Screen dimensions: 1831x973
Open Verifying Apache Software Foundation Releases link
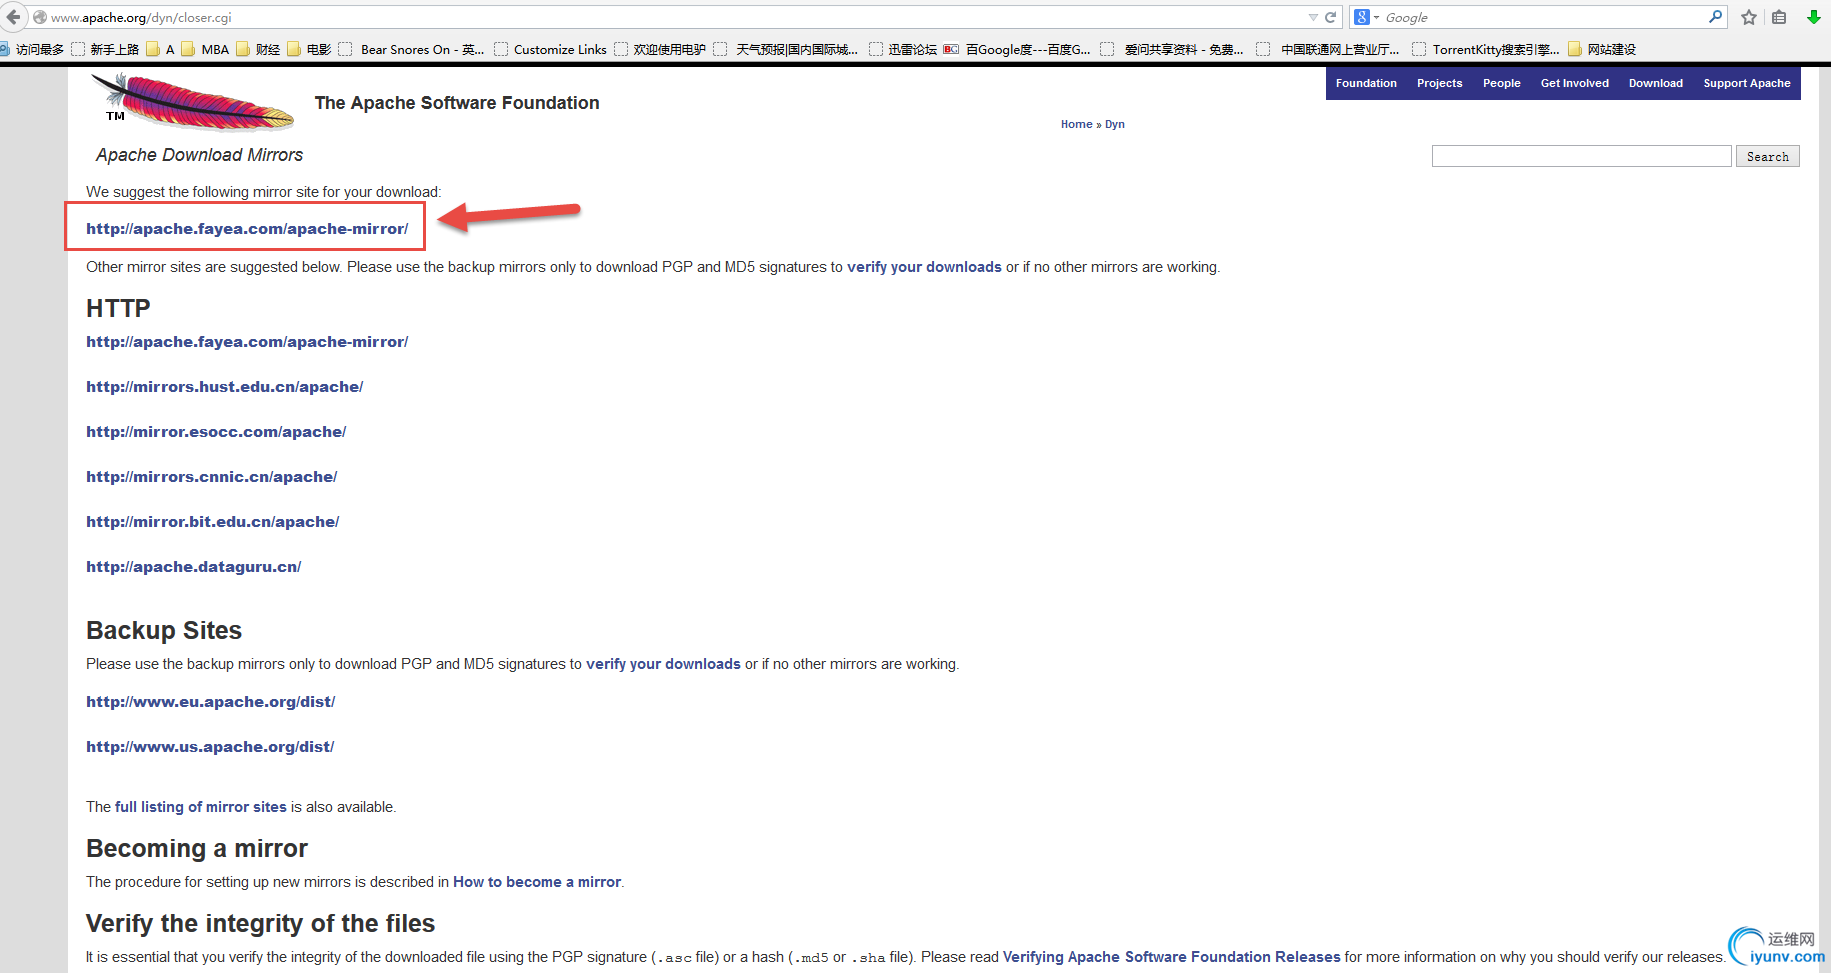click(1171, 957)
